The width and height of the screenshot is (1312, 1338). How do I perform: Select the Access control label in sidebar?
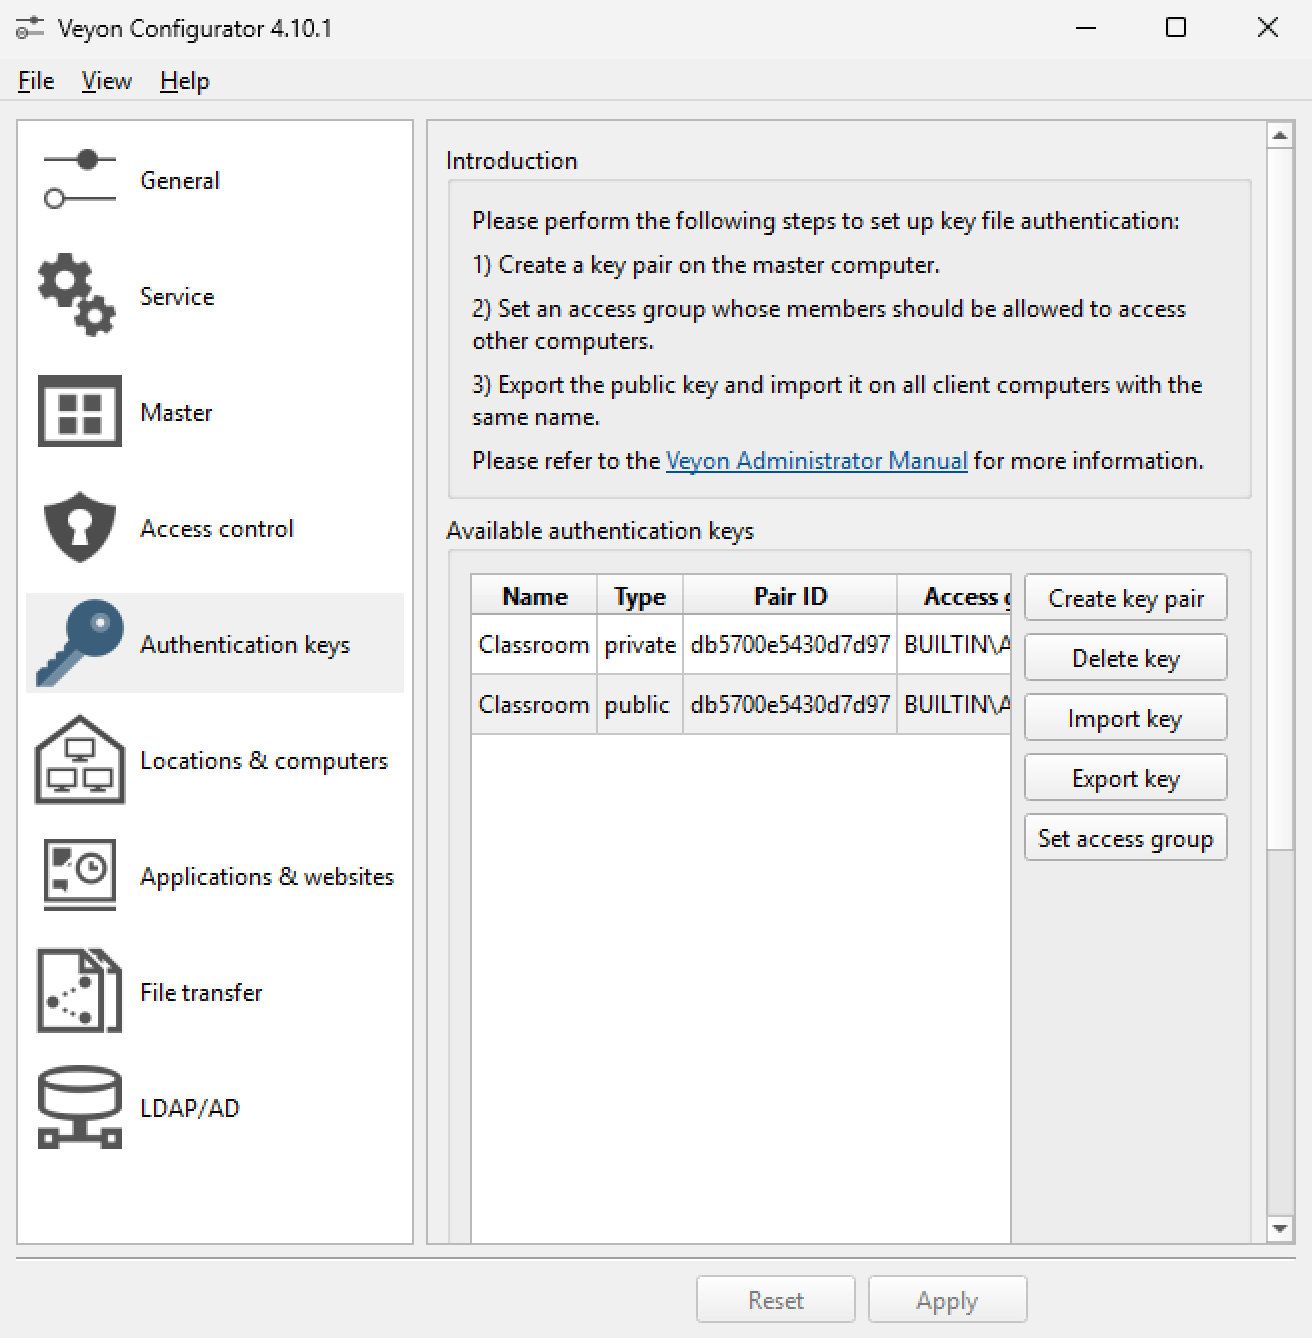pyautogui.click(x=217, y=529)
